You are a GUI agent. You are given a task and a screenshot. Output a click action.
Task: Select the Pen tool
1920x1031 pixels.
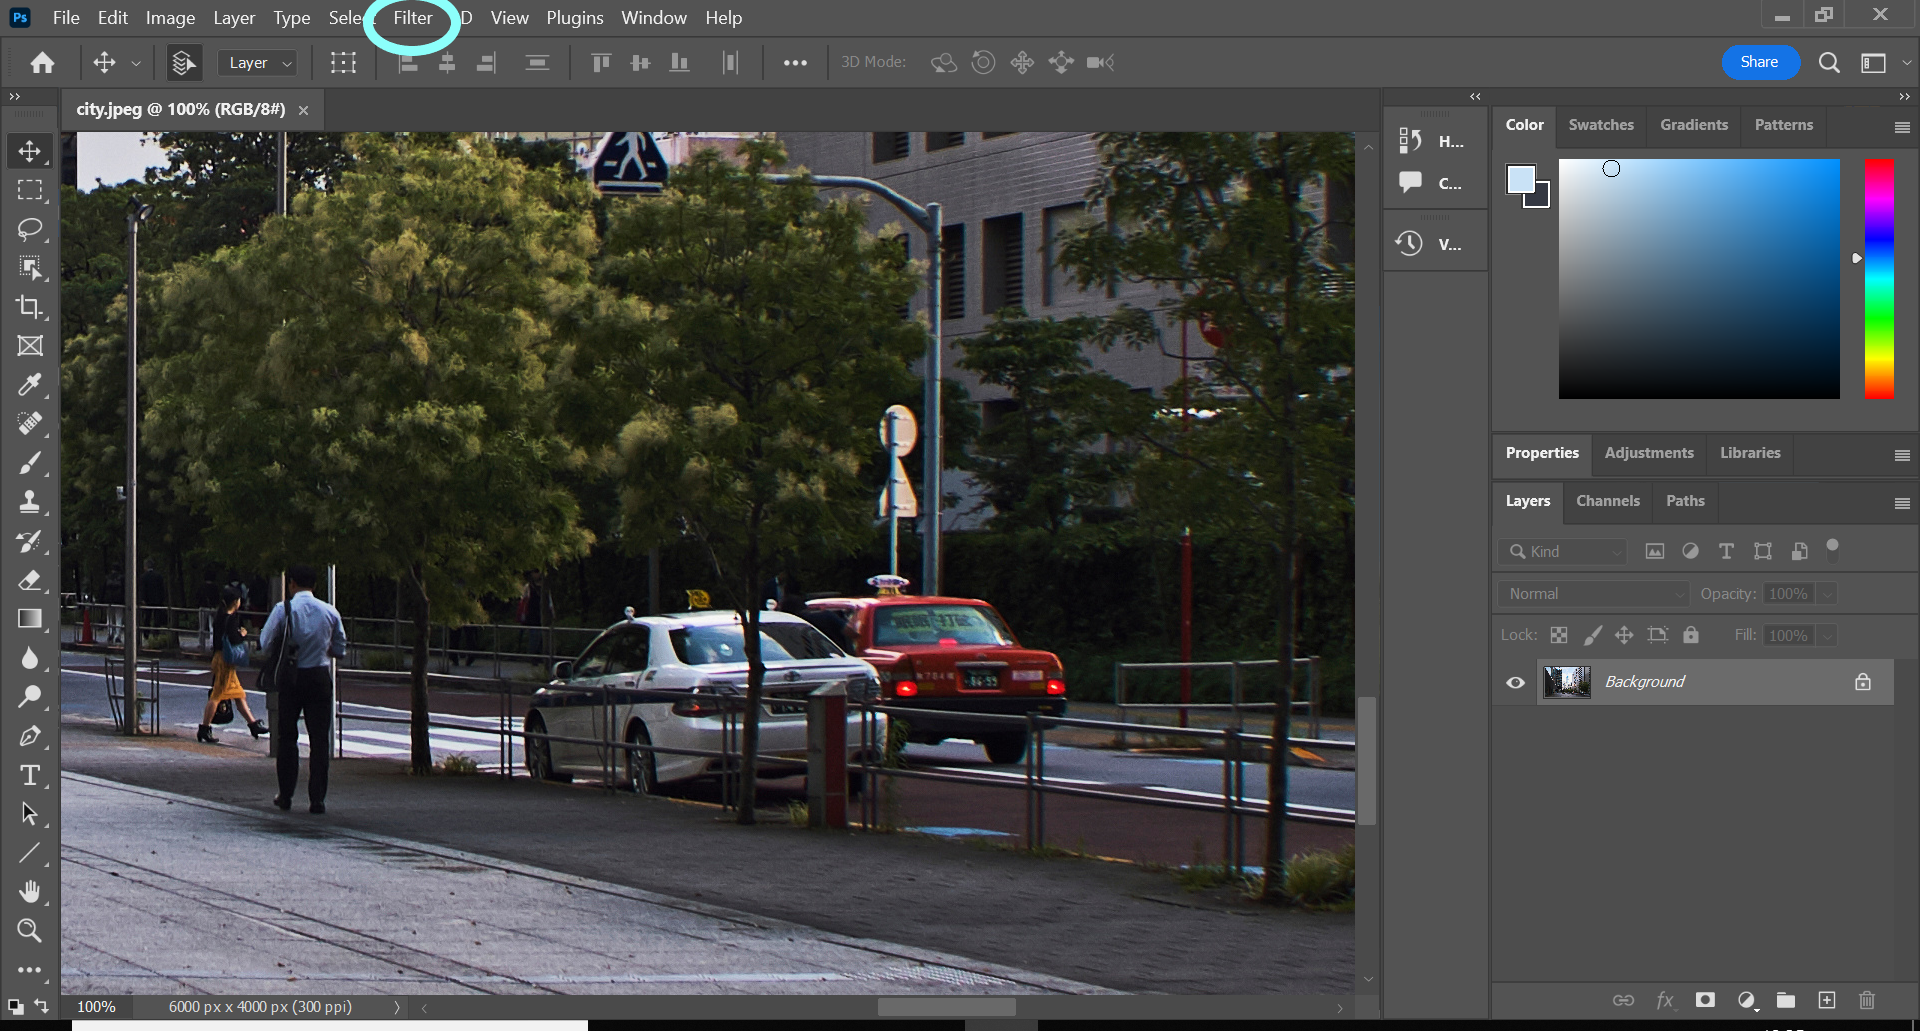tap(29, 737)
